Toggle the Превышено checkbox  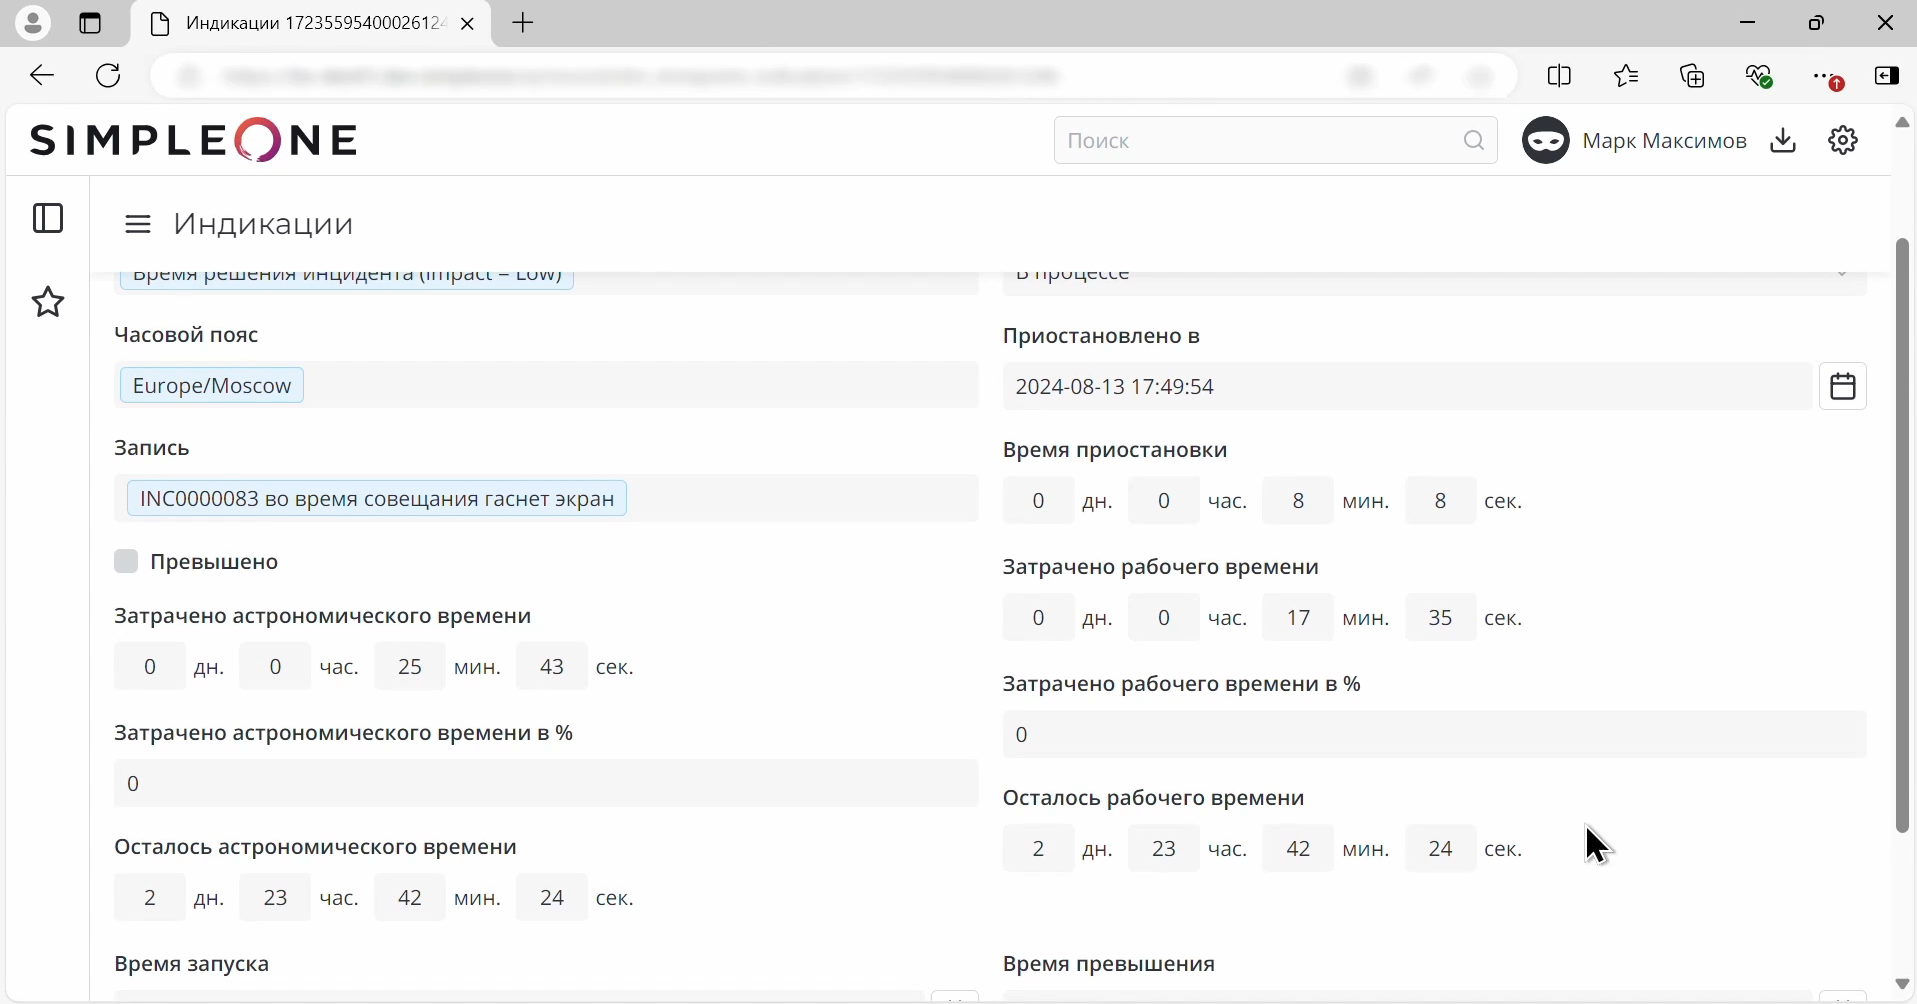coord(126,562)
